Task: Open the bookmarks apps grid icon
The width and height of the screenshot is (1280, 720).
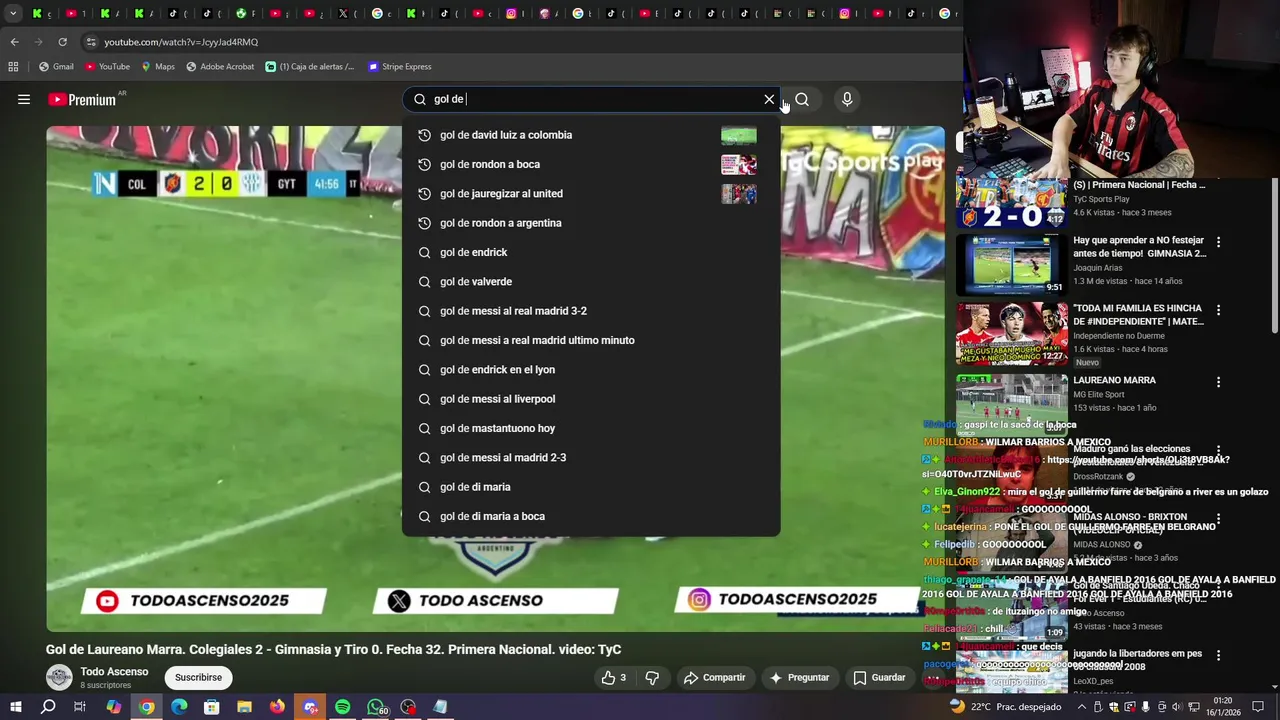Action: coord(13,66)
